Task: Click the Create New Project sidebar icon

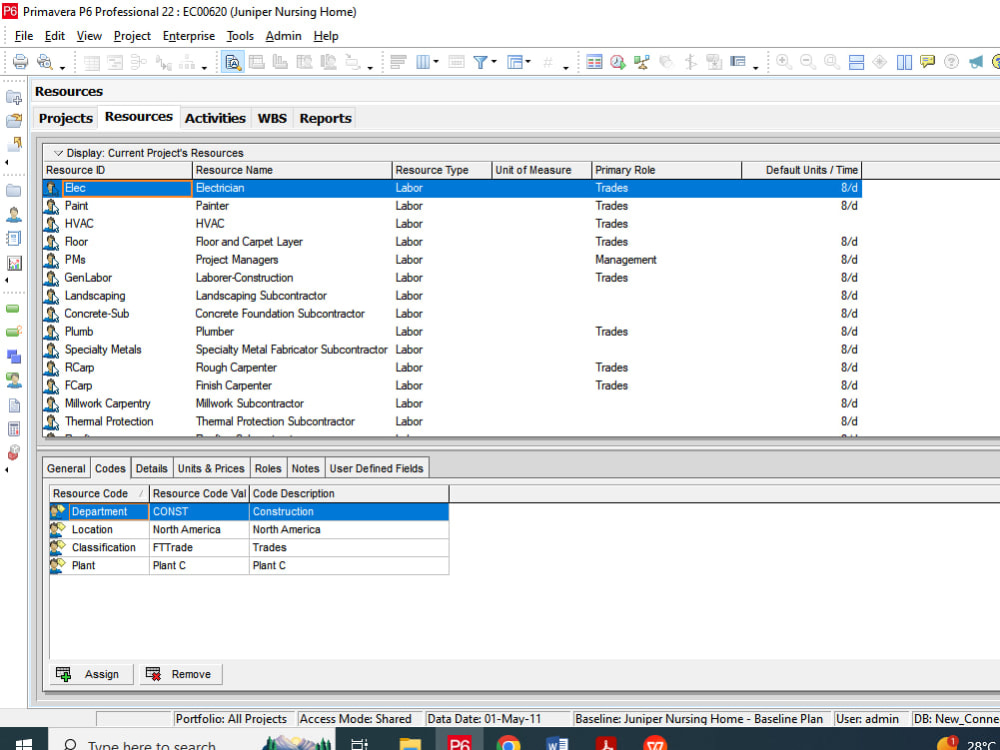Action: pyautogui.click(x=13, y=97)
